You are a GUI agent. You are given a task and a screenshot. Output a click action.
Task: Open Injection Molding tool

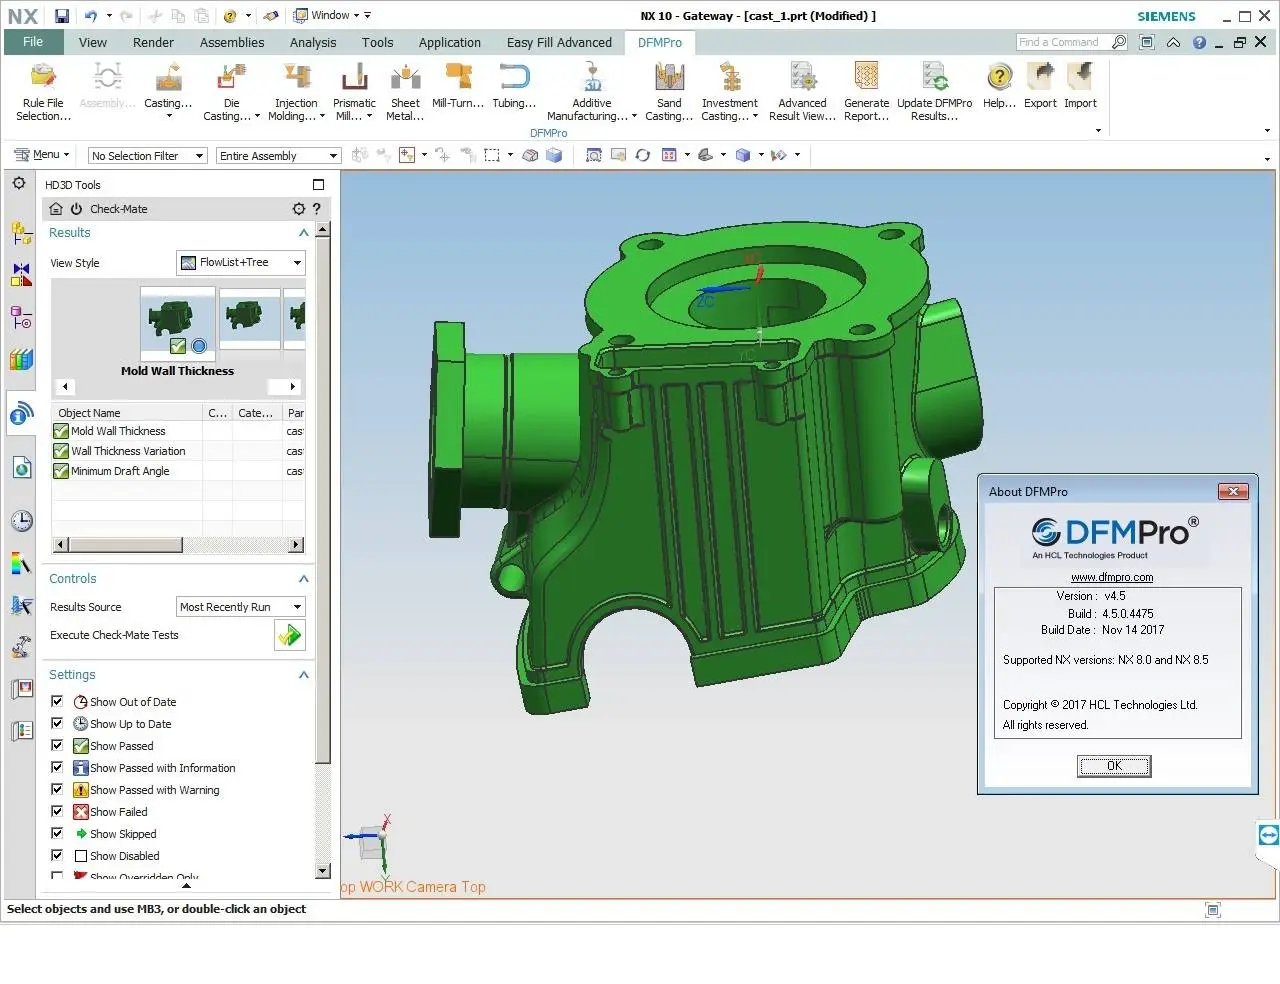[296, 92]
